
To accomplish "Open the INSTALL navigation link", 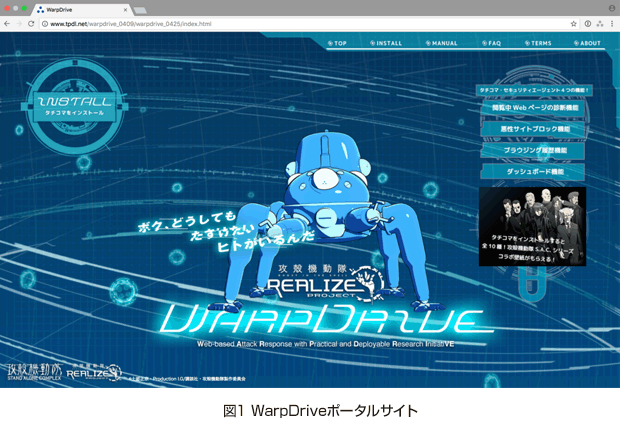I will click(x=386, y=43).
